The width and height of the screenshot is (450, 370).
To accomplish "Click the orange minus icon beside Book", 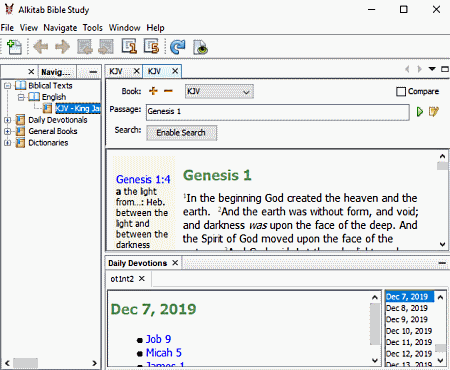I will [x=168, y=91].
